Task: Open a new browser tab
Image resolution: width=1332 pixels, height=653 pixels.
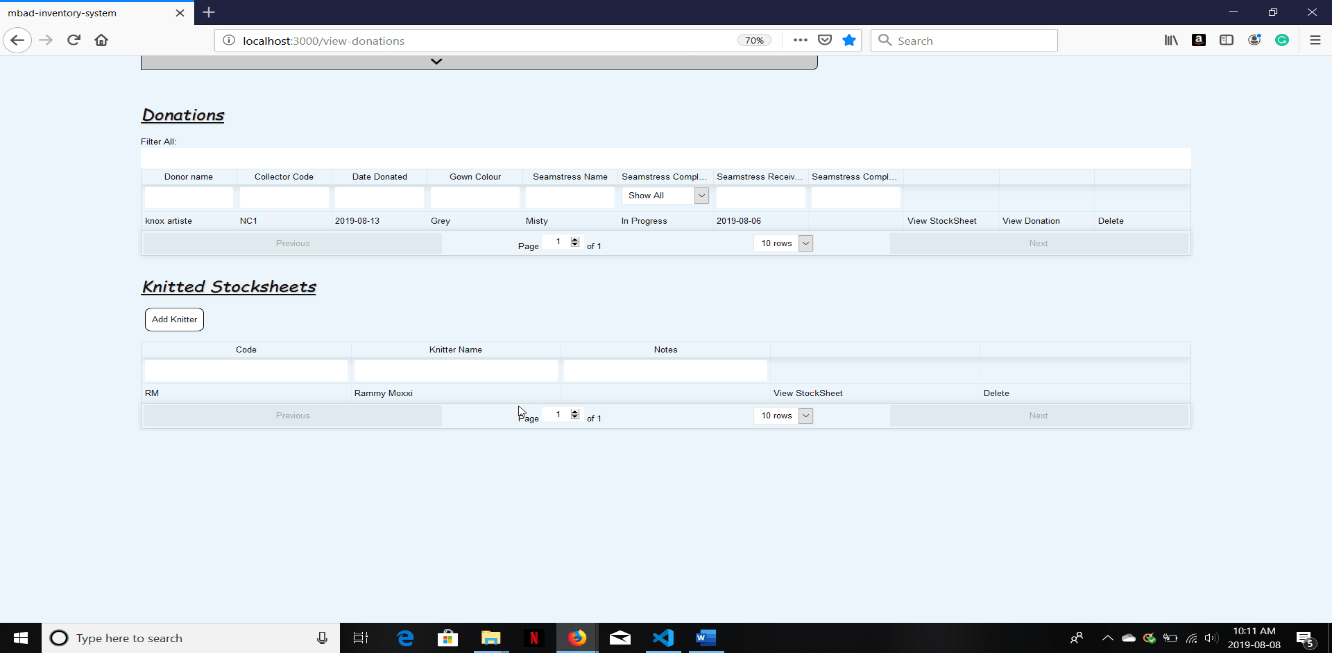Action: click(x=208, y=12)
